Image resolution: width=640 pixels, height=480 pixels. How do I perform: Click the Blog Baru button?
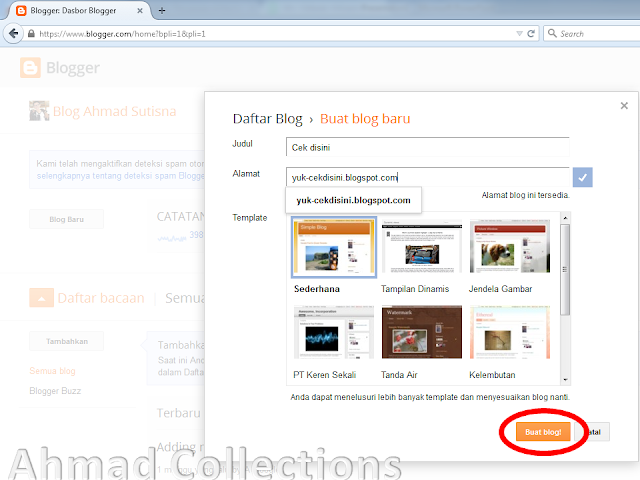point(67,219)
